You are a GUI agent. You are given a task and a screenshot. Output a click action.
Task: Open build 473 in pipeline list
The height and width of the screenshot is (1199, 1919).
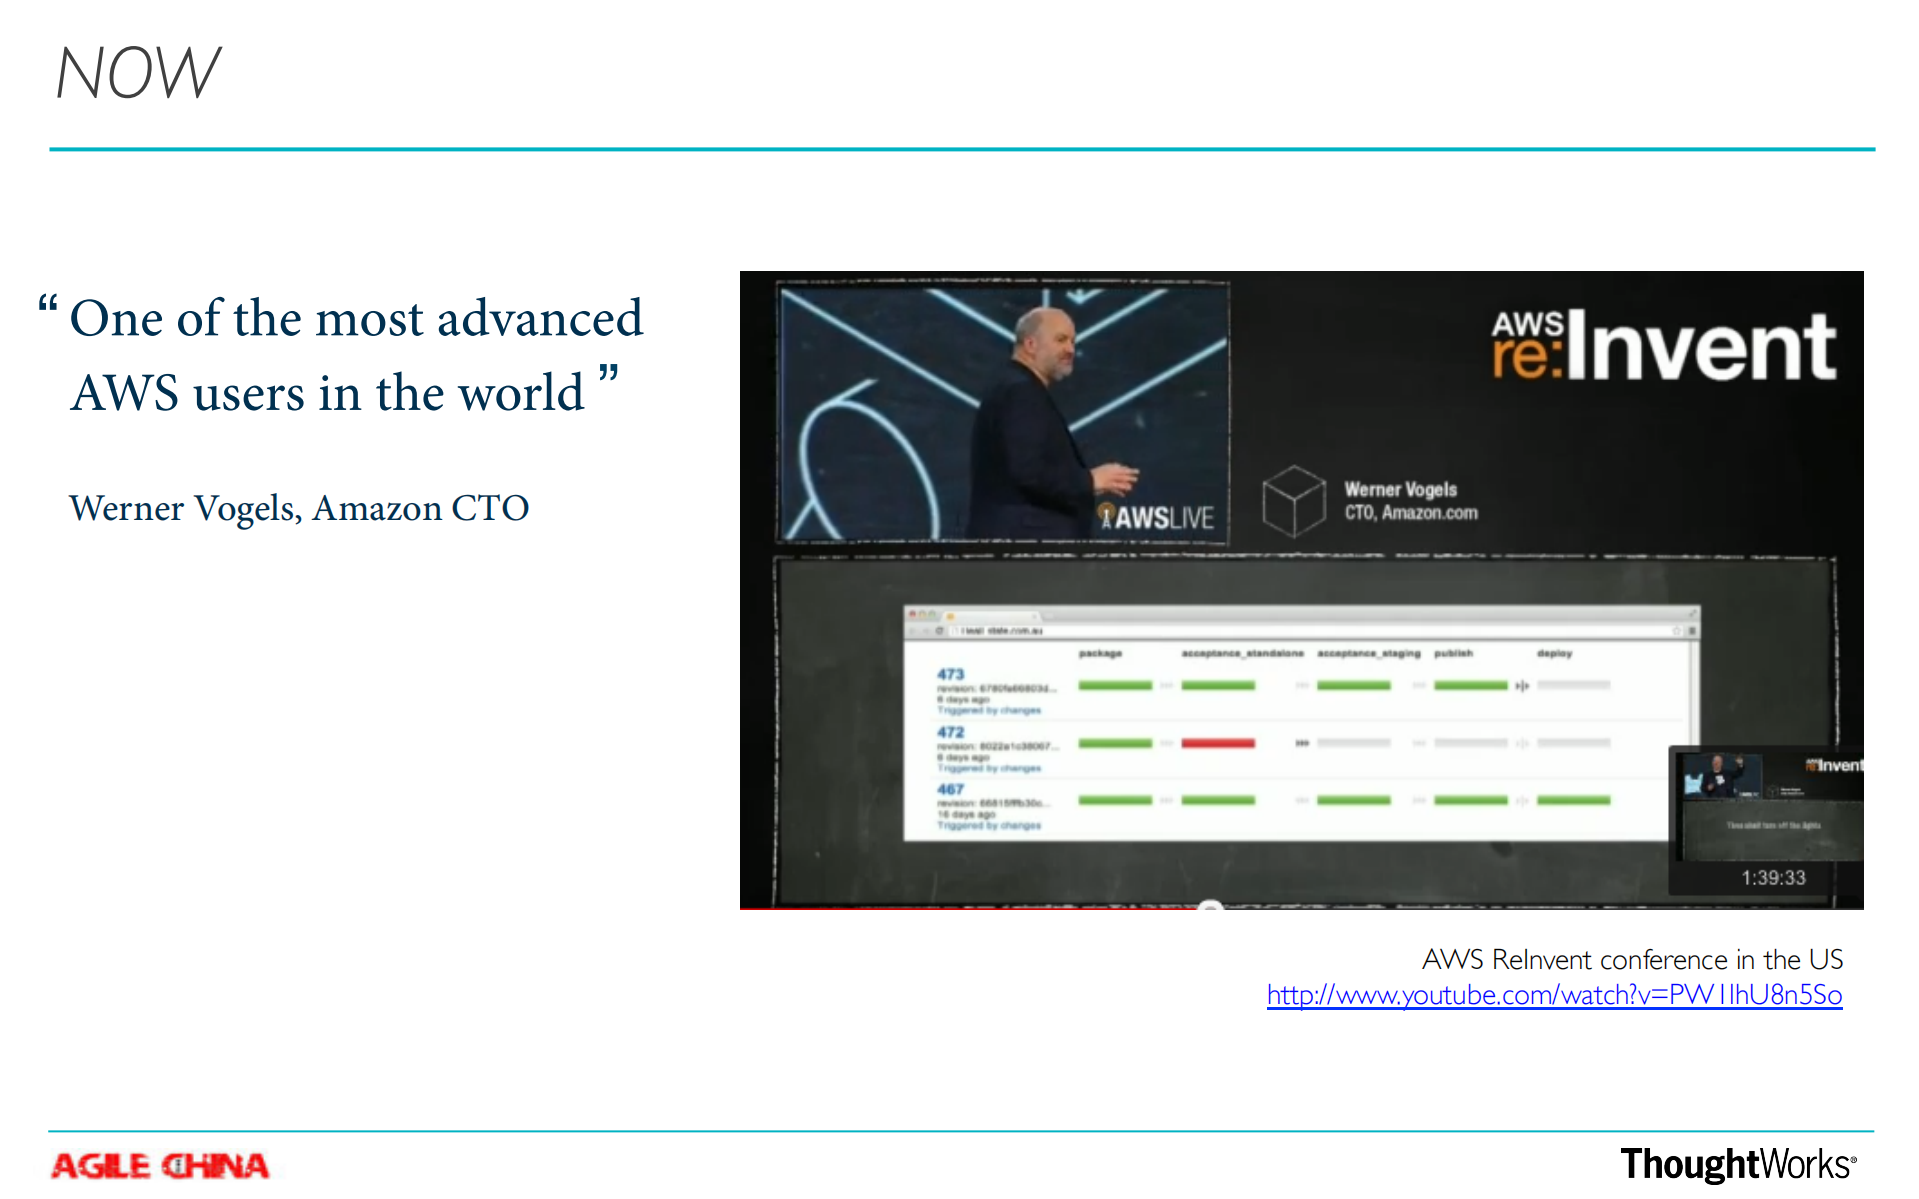click(x=950, y=674)
